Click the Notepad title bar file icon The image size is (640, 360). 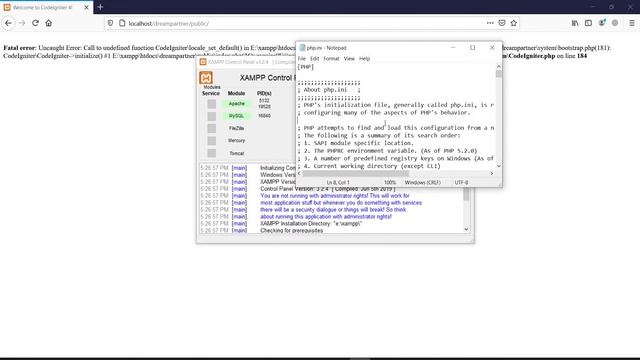coord(302,48)
